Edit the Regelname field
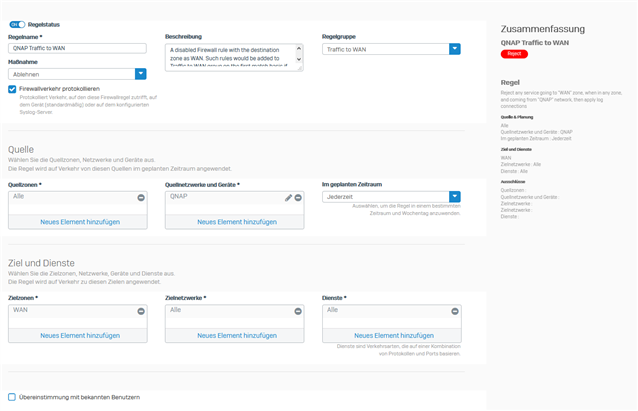This screenshot has height=411, width=638. (77, 48)
